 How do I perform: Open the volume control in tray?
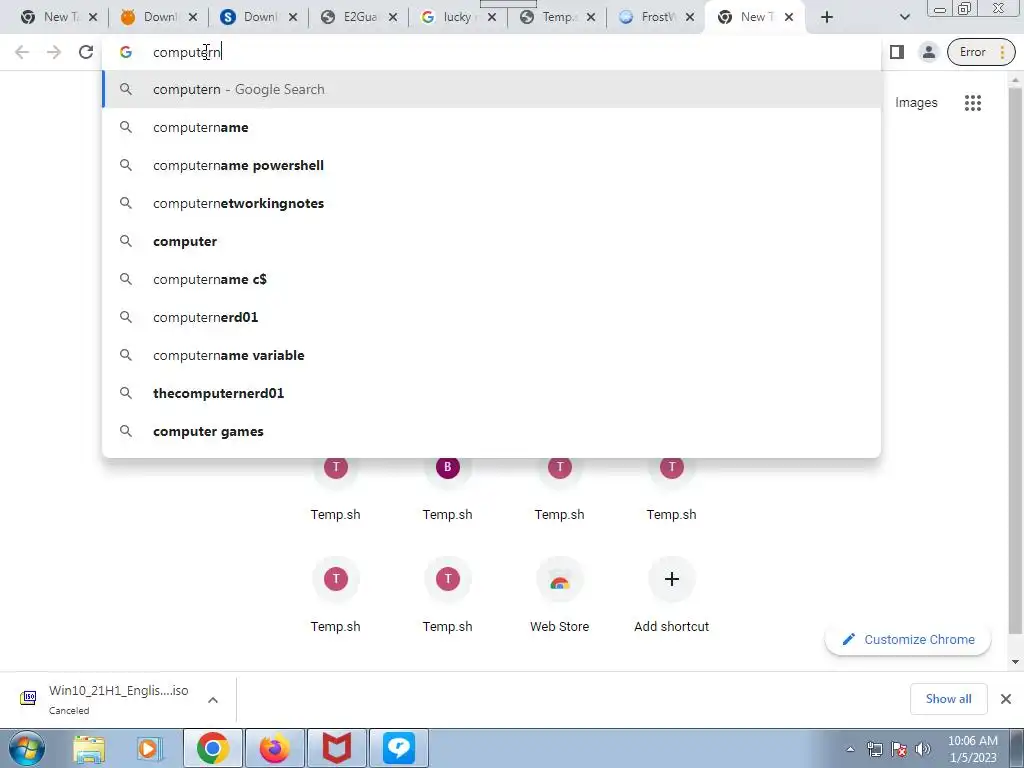click(923, 749)
